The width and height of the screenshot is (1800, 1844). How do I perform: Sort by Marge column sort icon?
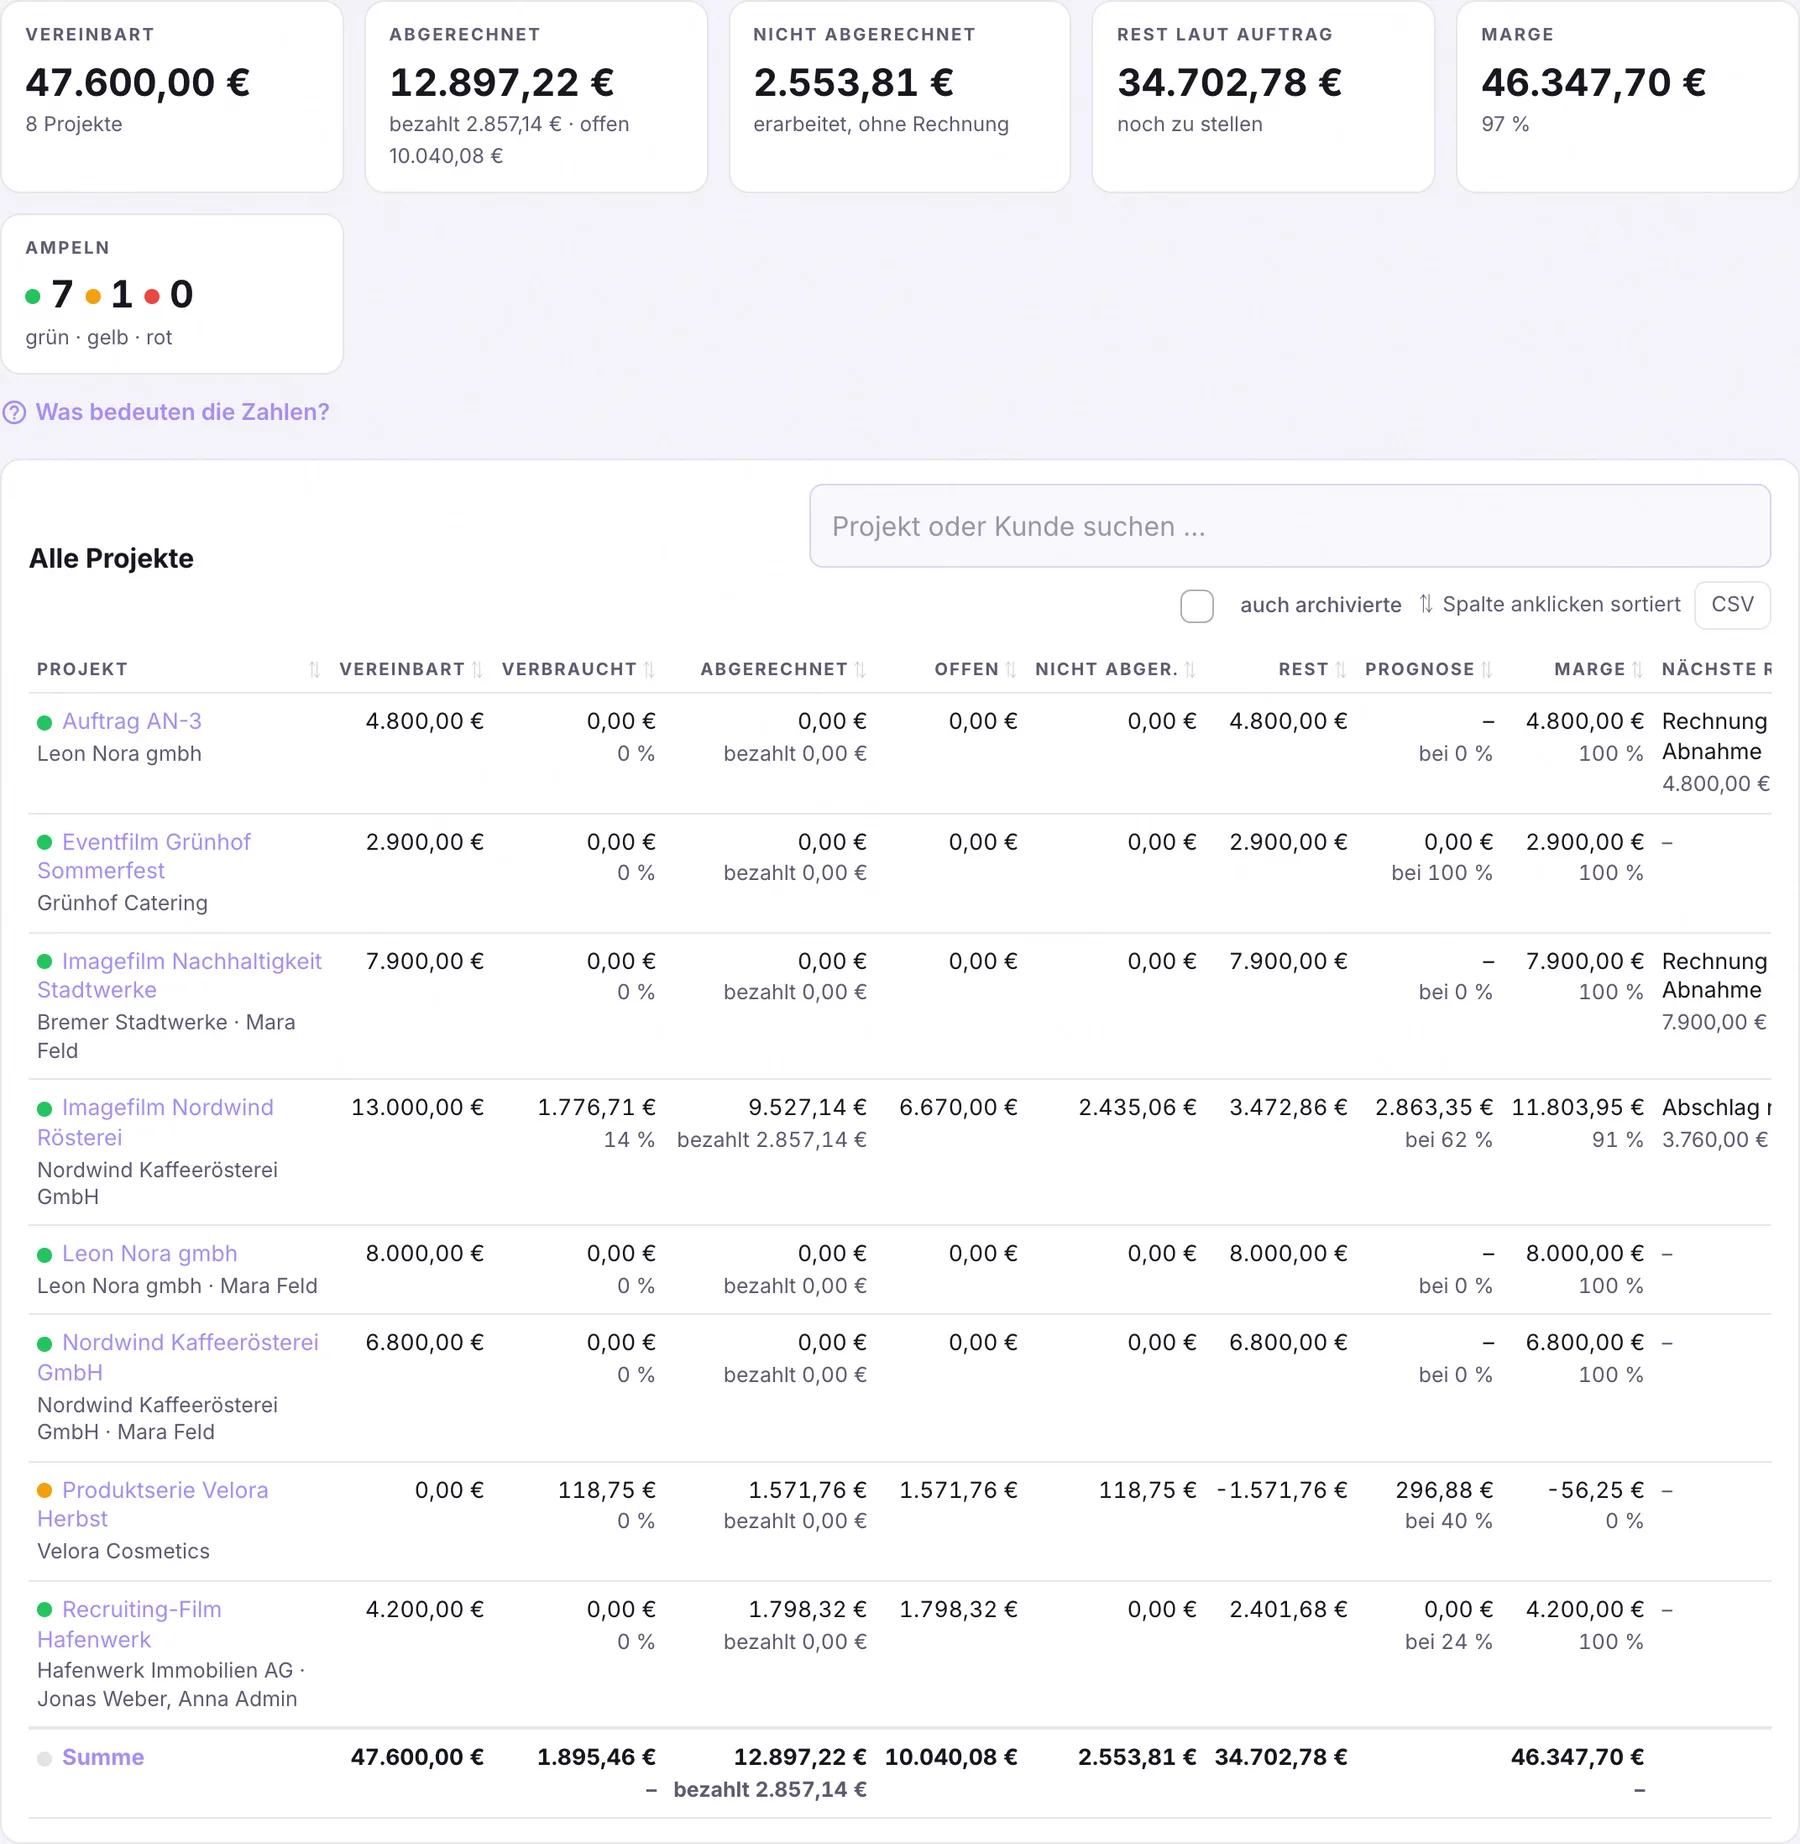[1637, 669]
